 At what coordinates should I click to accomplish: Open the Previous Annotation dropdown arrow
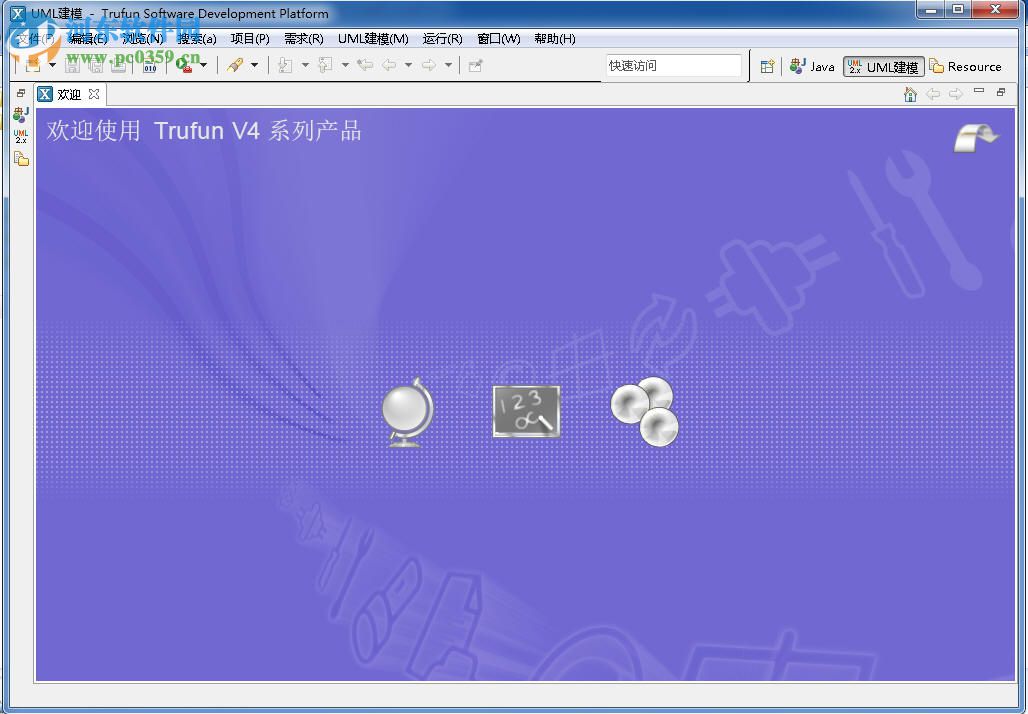click(345, 65)
